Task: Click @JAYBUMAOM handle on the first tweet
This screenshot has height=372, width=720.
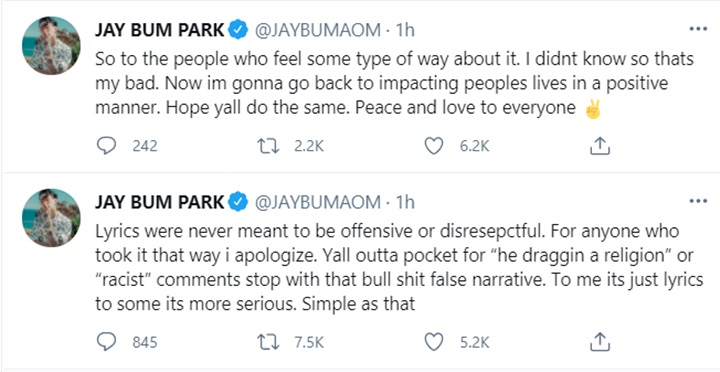Action: tap(317, 30)
